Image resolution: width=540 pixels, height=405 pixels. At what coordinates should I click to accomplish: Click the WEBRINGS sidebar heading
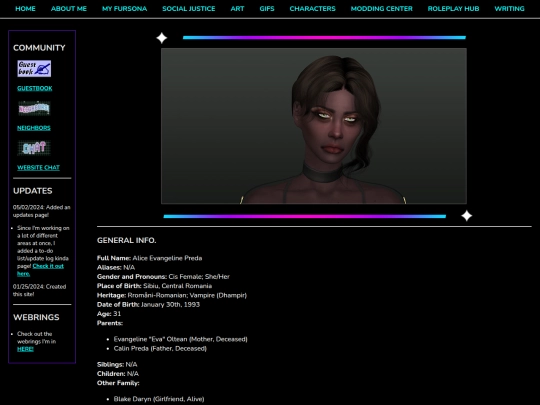pos(36,317)
